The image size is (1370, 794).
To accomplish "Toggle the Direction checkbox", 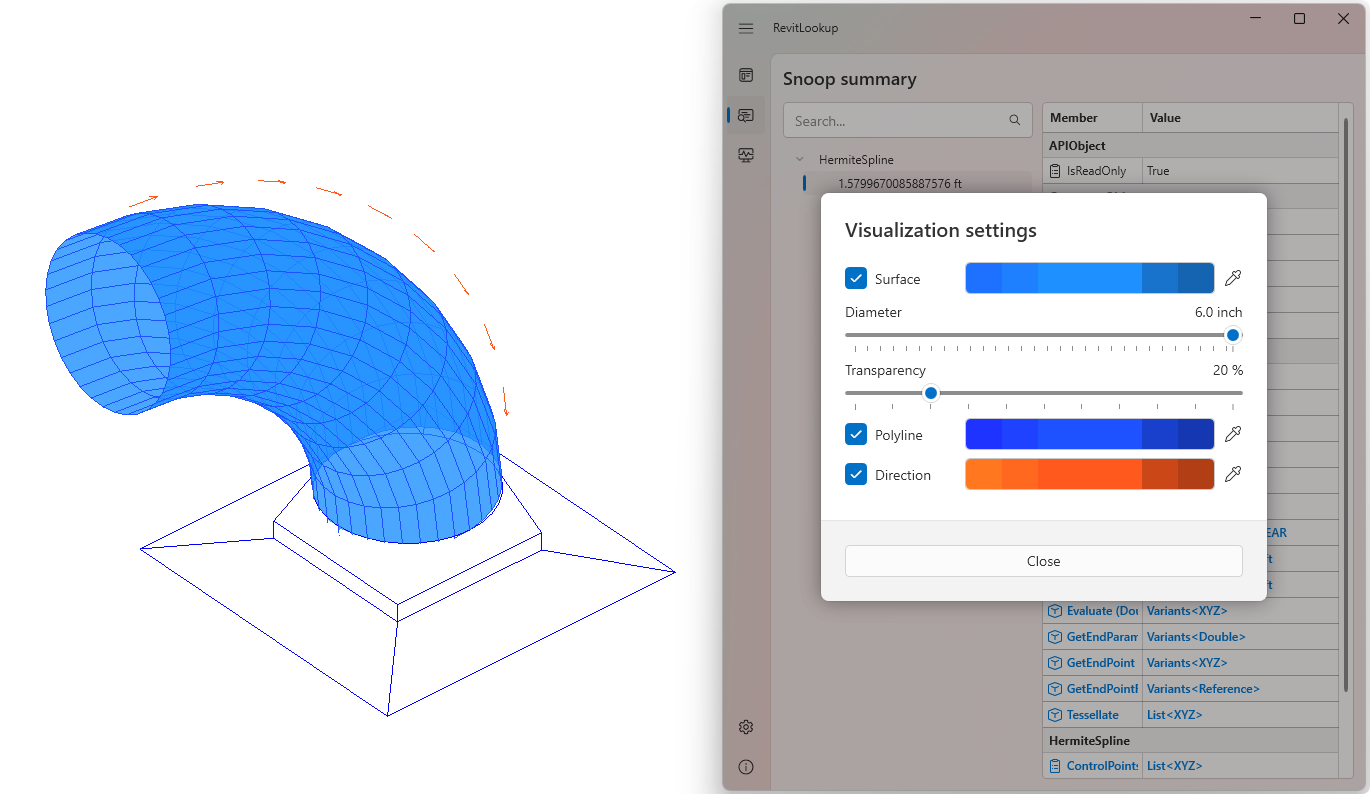I will [856, 474].
